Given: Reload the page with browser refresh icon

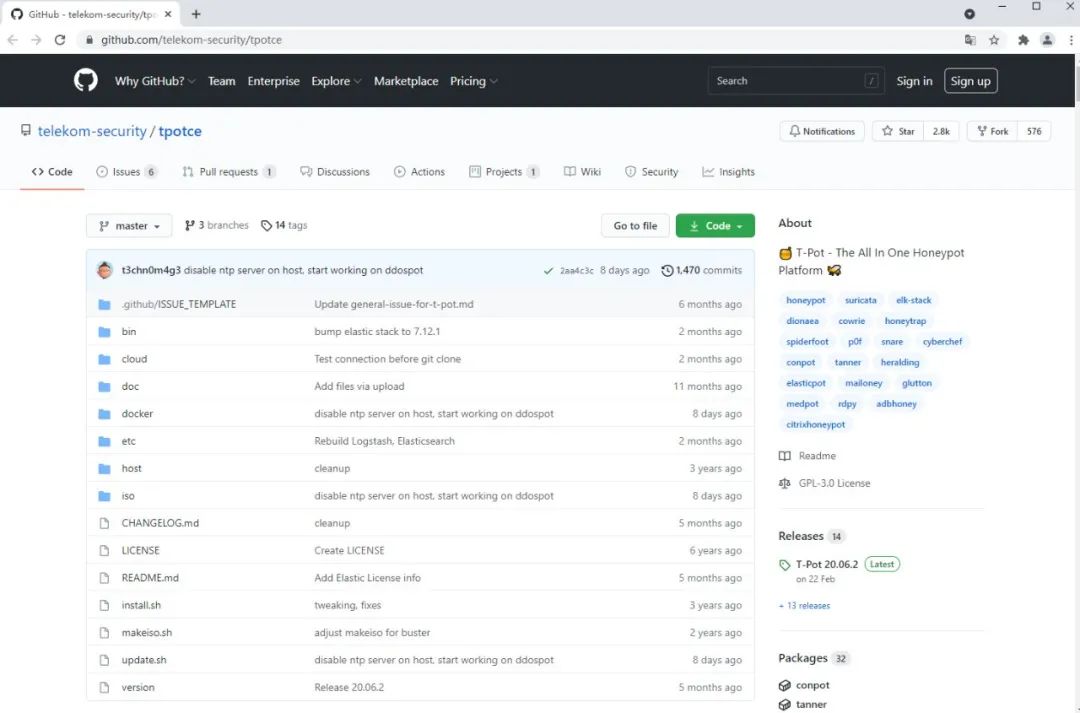Looking at the screenshot, I should (x=60, y=40).
